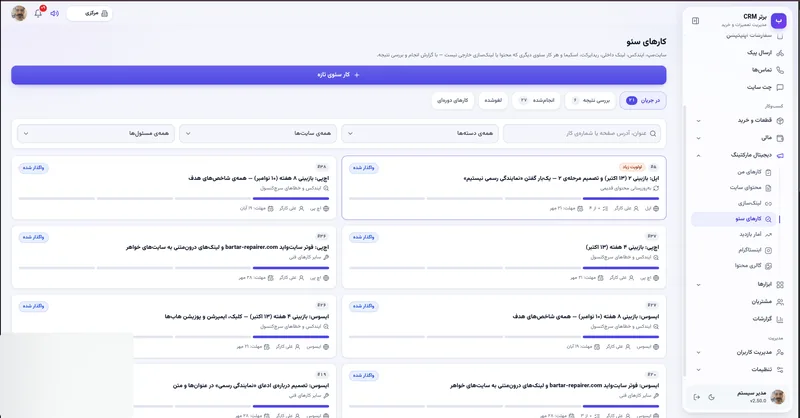Switch to the کارهای دوره‌ای tab
The image size is (800, 418).
[x=453, y=101]
